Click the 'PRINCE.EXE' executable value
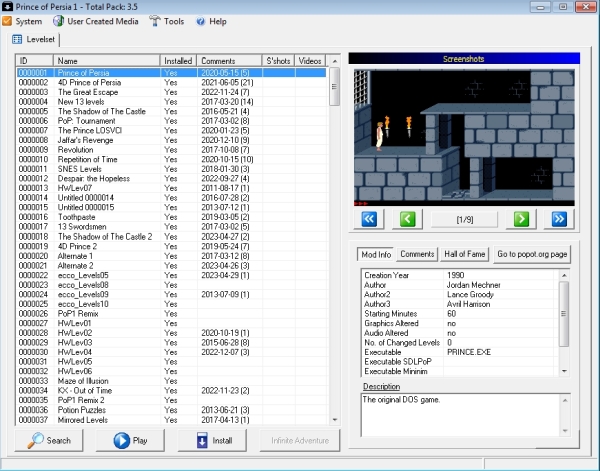 pos(469,352)
